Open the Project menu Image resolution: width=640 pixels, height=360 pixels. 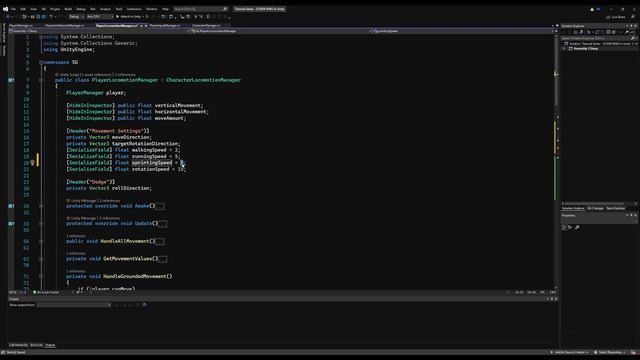55,9
